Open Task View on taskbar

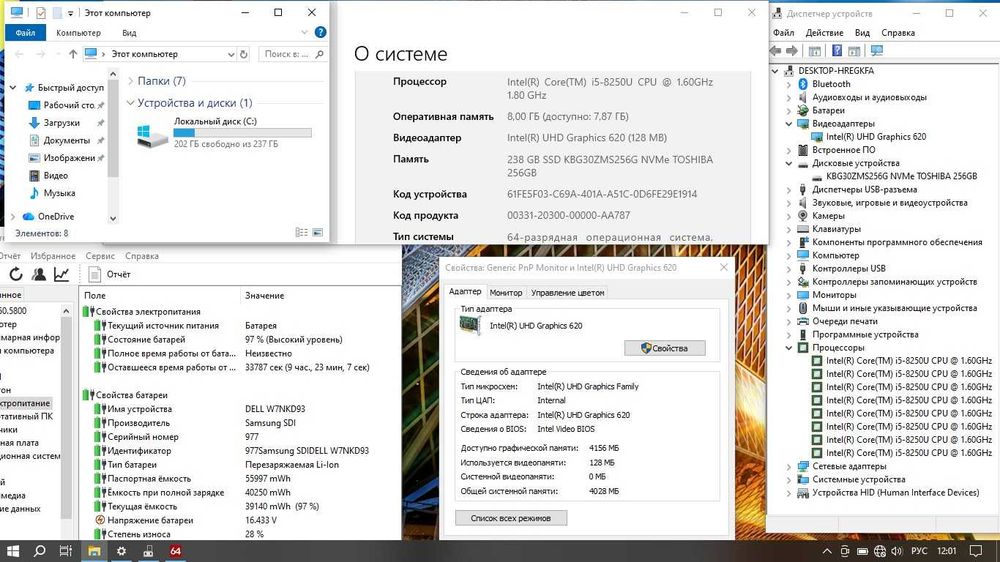pyautogui.click(x=66, y=551)
